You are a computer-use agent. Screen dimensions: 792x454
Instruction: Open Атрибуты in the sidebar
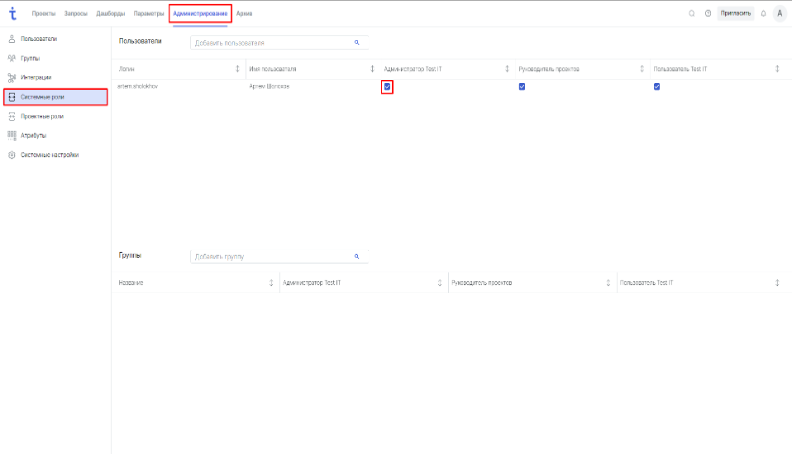coord(55,135)
